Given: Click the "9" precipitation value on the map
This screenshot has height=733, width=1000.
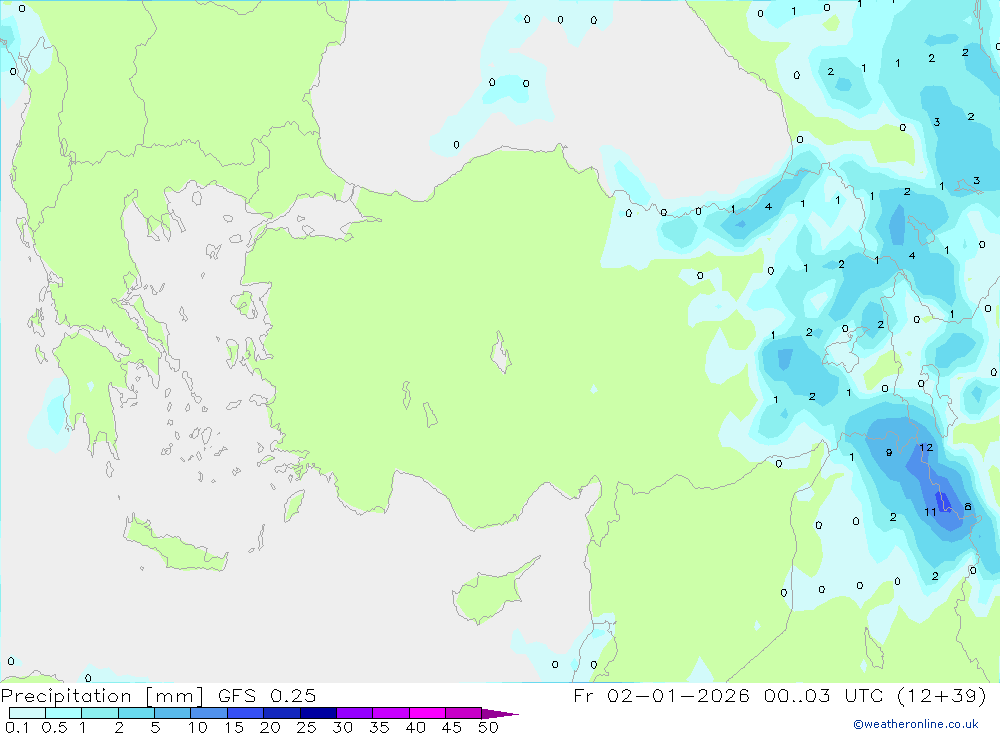Looking at the screenshot, I should (889, 453).
